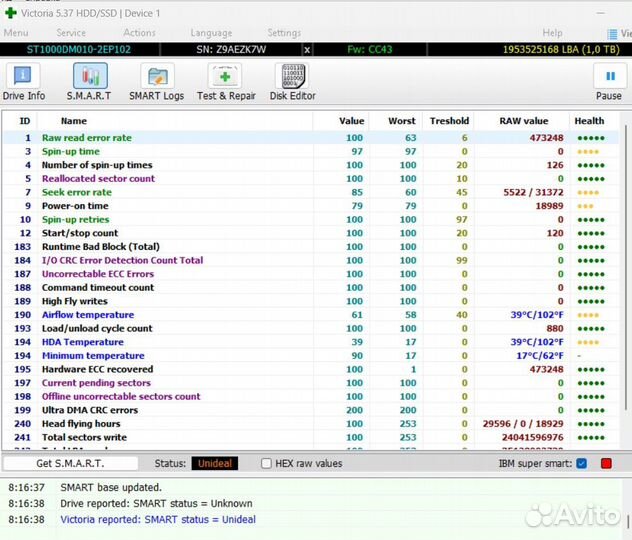Select the High Fly writes row
632x540 pixels.
[310, 301]
